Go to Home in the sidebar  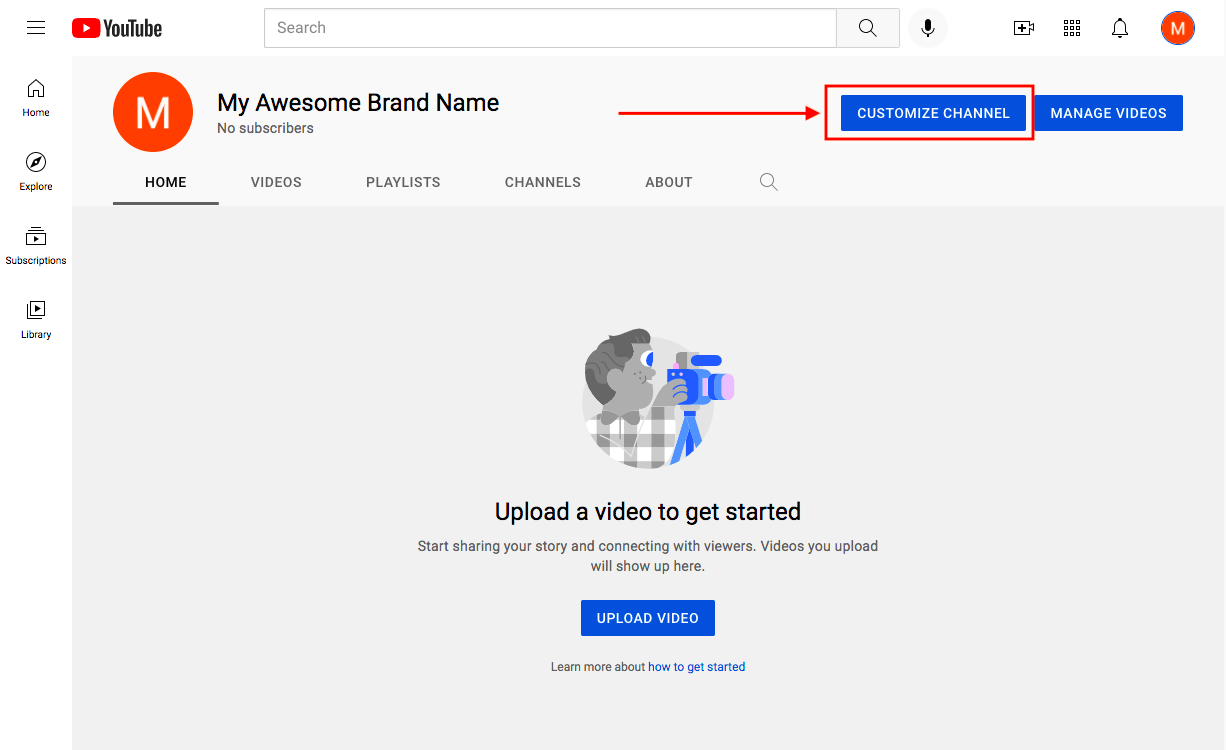(x=36, y=98)
